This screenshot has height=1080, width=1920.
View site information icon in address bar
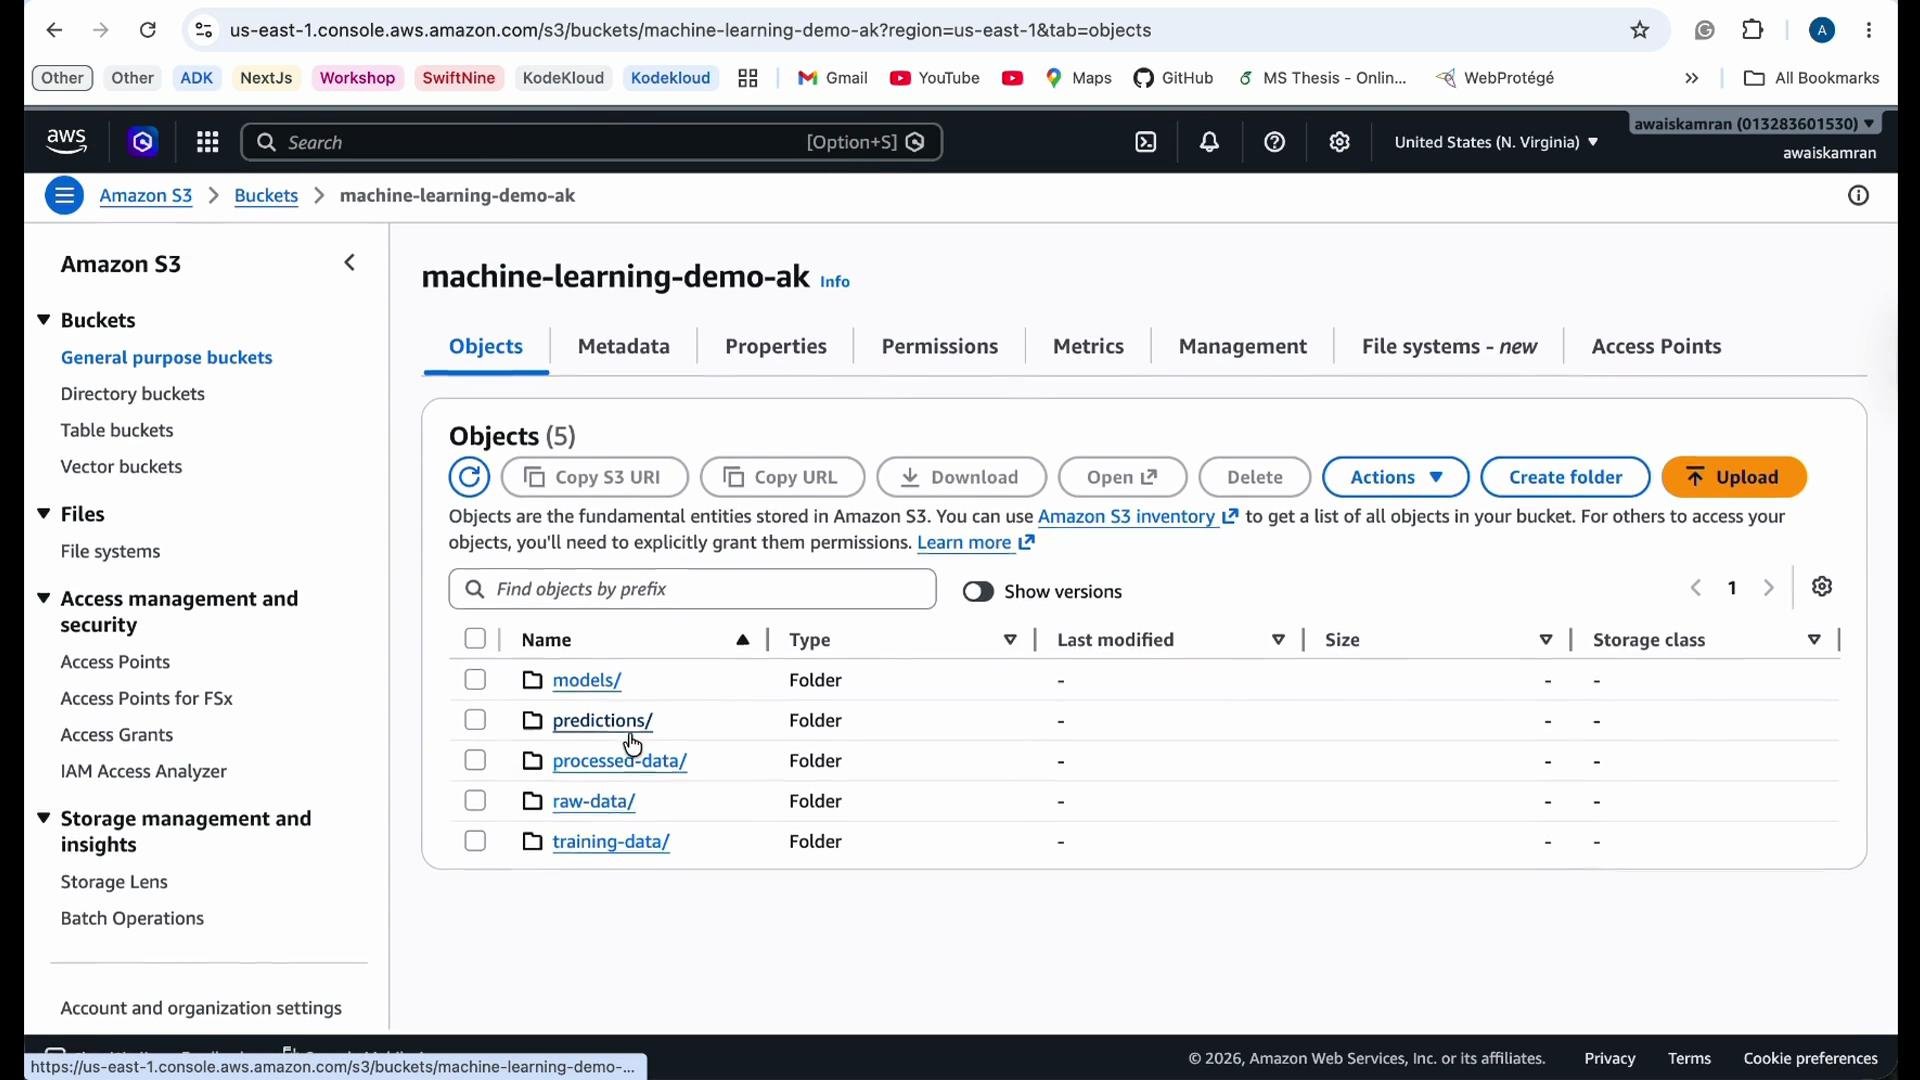coord(203,31)
